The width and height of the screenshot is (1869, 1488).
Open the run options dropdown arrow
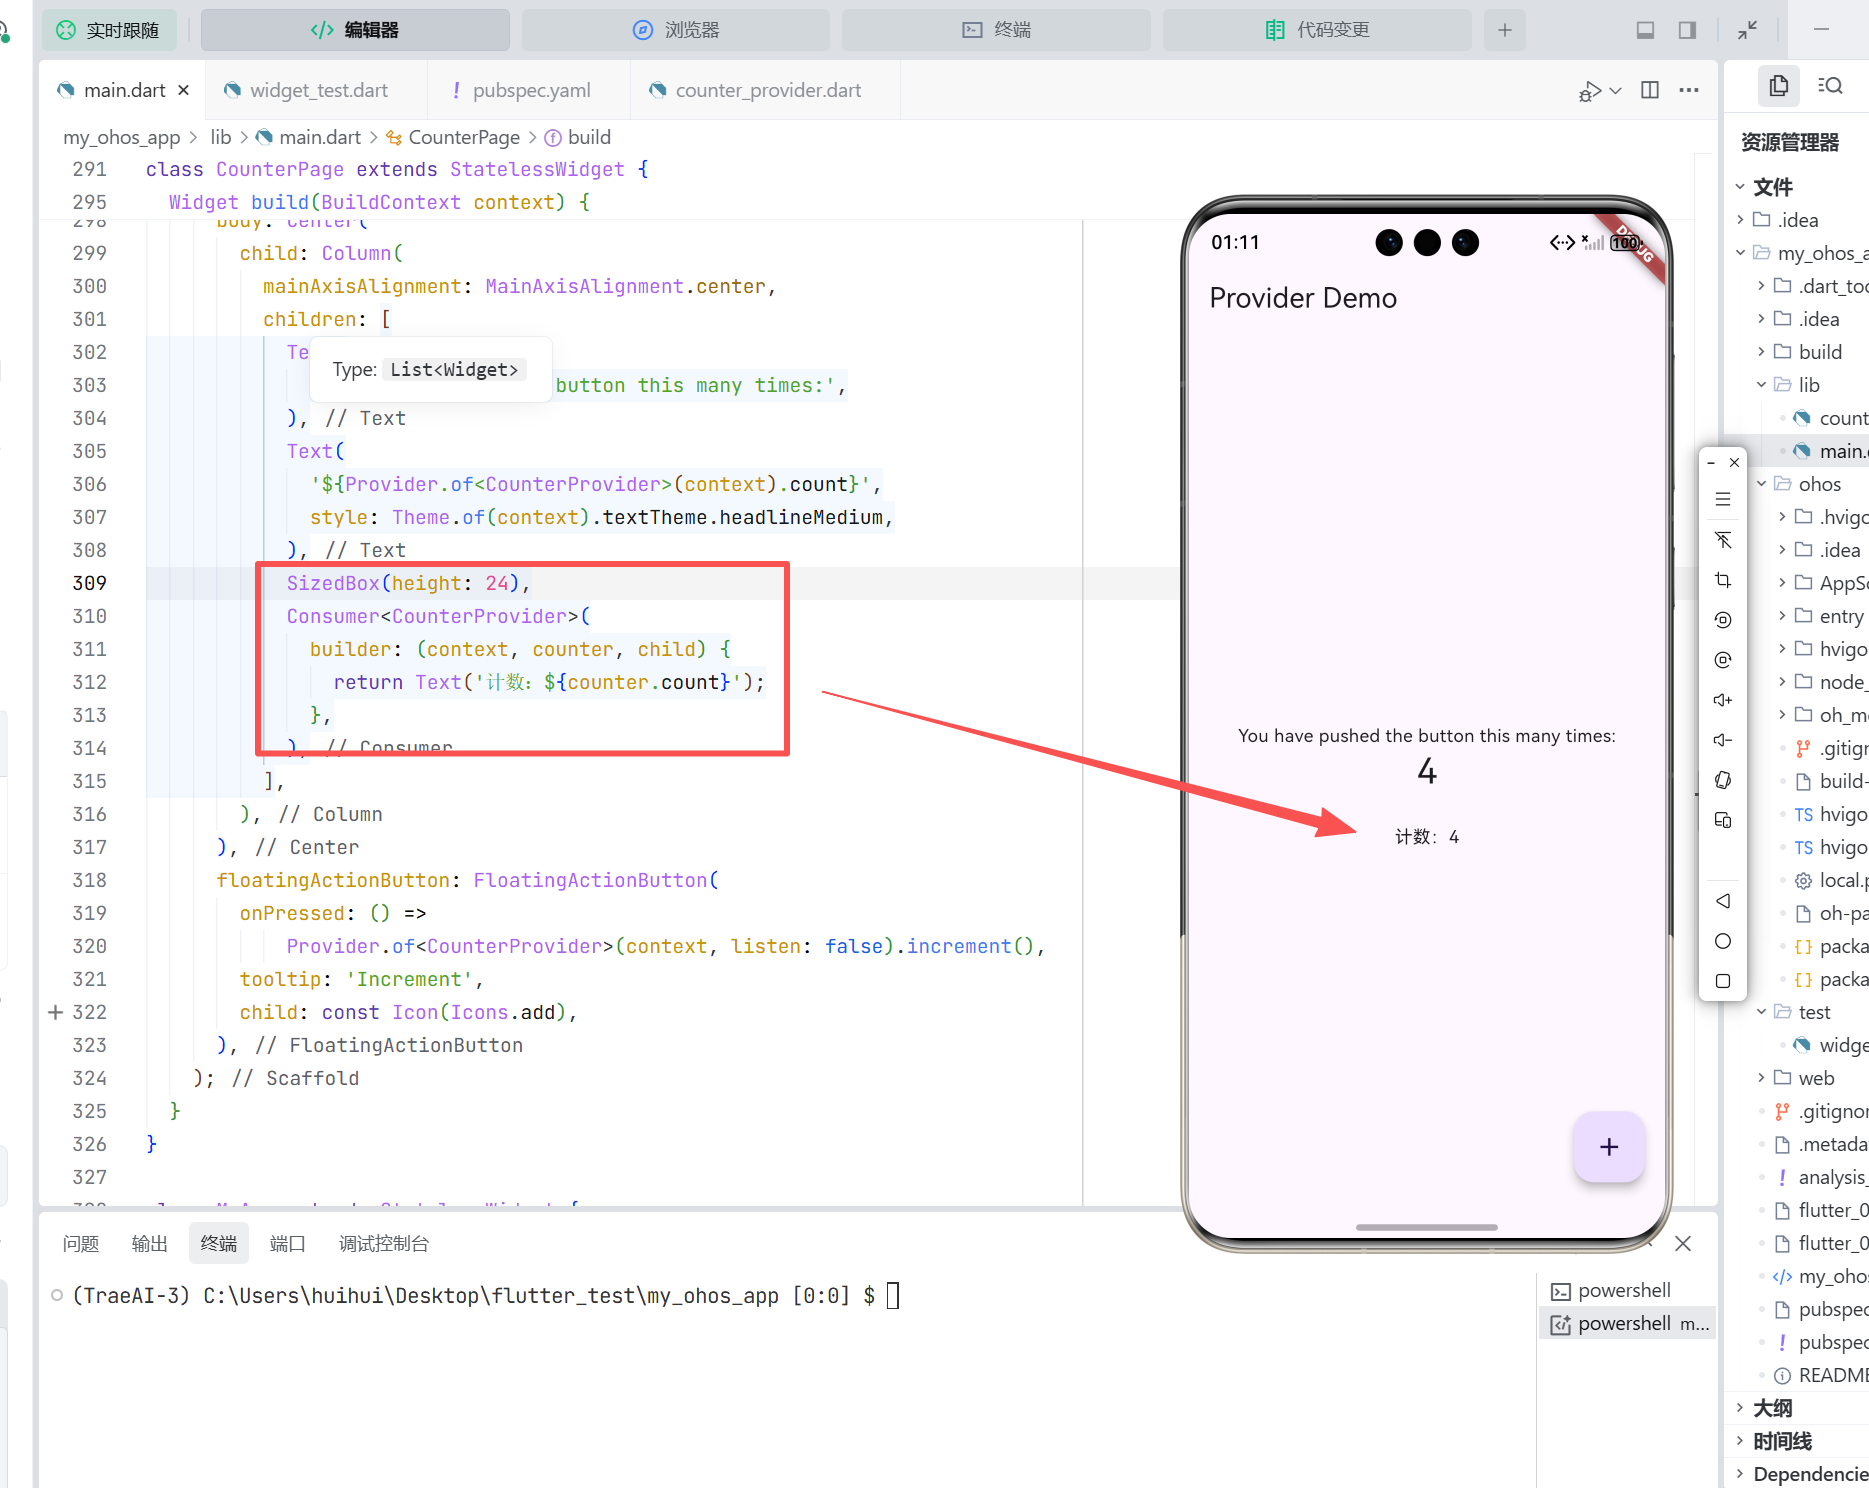point(1616,91)
